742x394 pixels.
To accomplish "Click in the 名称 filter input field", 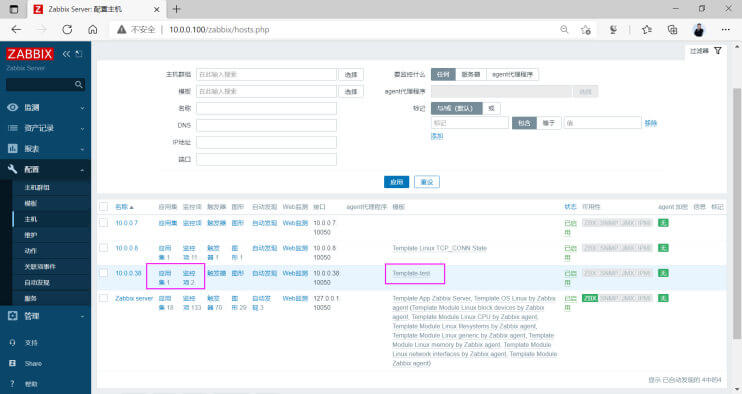I will pyautogui.click(x=266, y=108).
